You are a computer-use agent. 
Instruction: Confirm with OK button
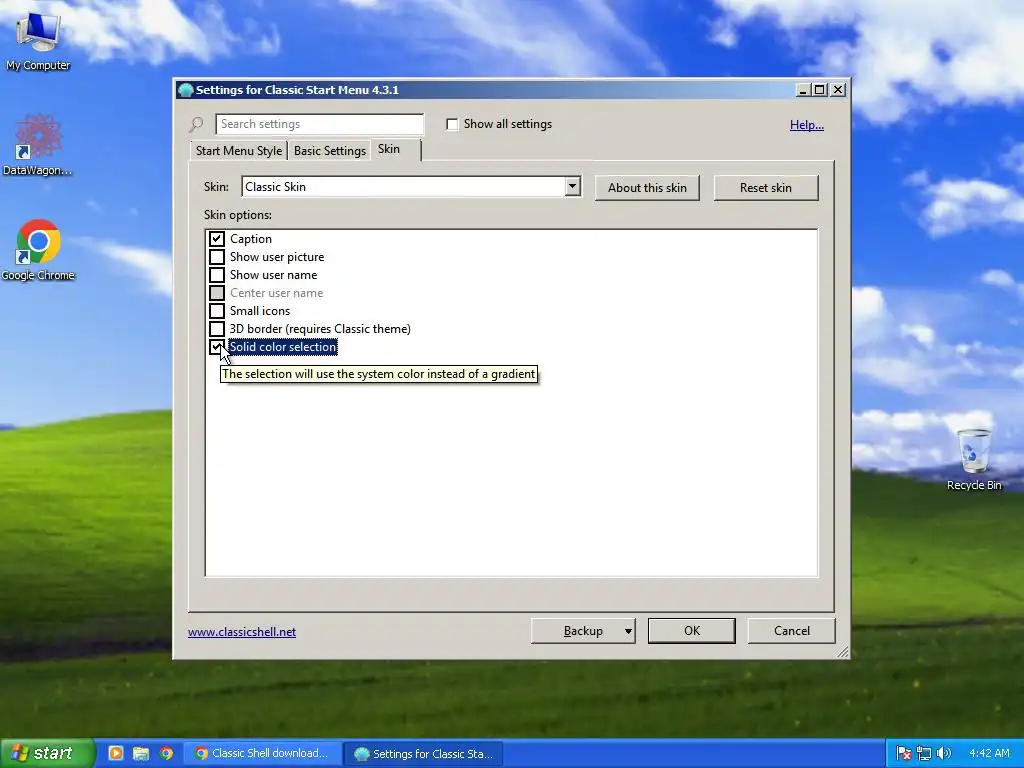692,631
